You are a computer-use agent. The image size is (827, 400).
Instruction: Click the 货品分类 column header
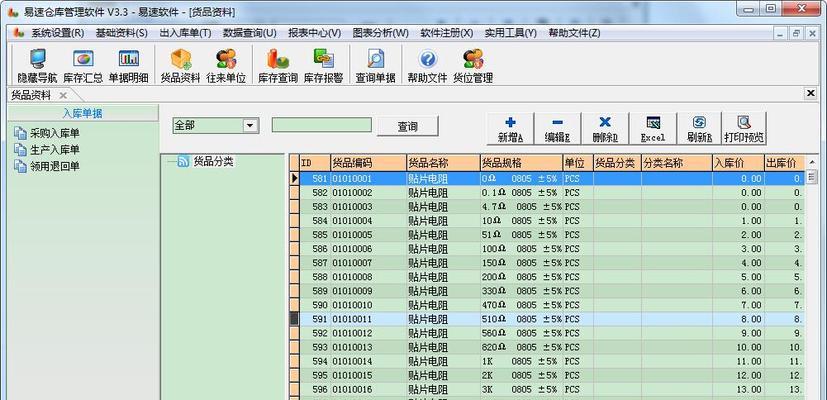coord(617,163)
